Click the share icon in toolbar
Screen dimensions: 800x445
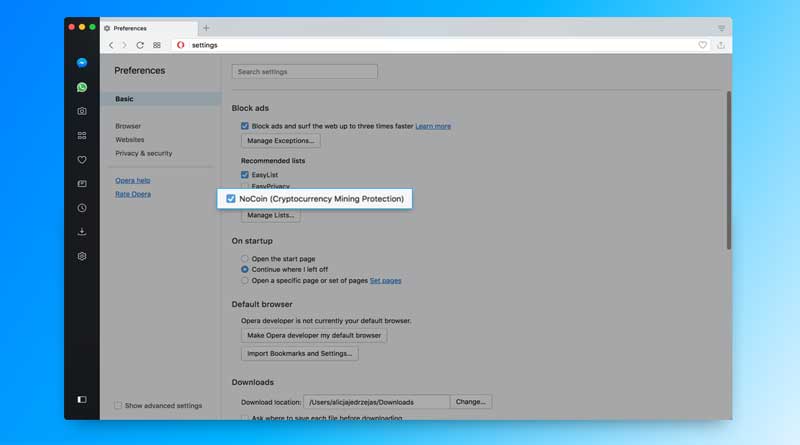721,45
